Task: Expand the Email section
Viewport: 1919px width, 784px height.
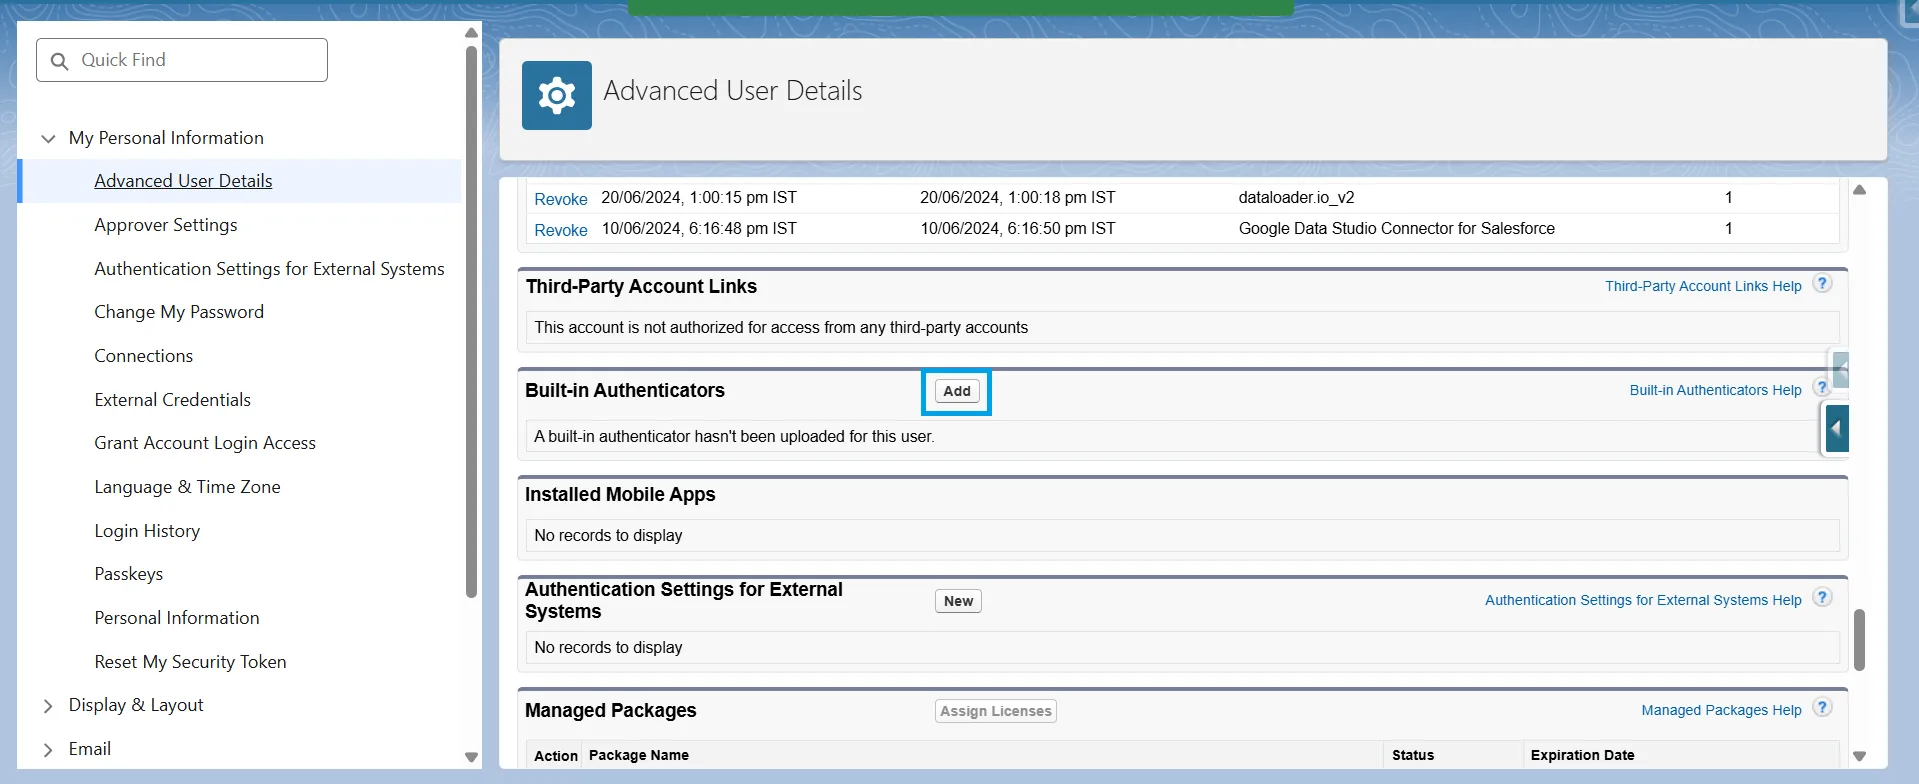Action: 48,749
